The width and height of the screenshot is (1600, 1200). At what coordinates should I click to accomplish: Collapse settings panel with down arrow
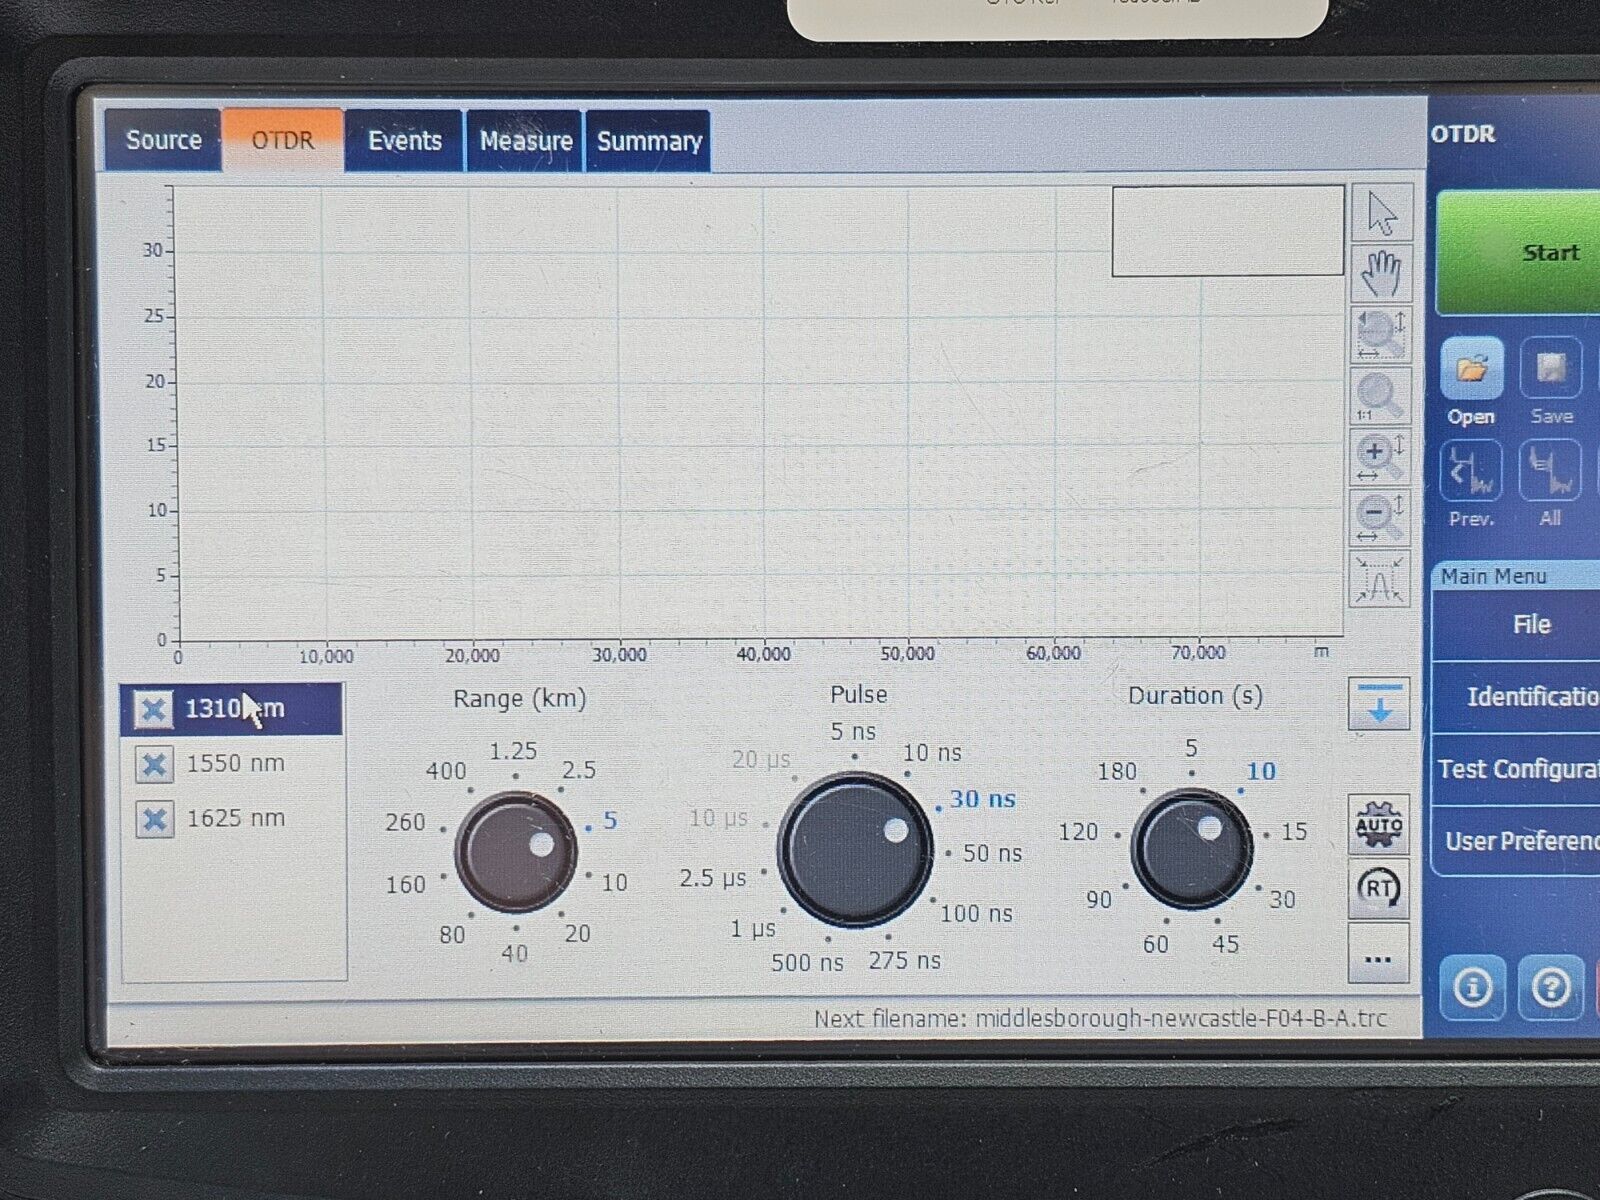tap(1379, 704)
